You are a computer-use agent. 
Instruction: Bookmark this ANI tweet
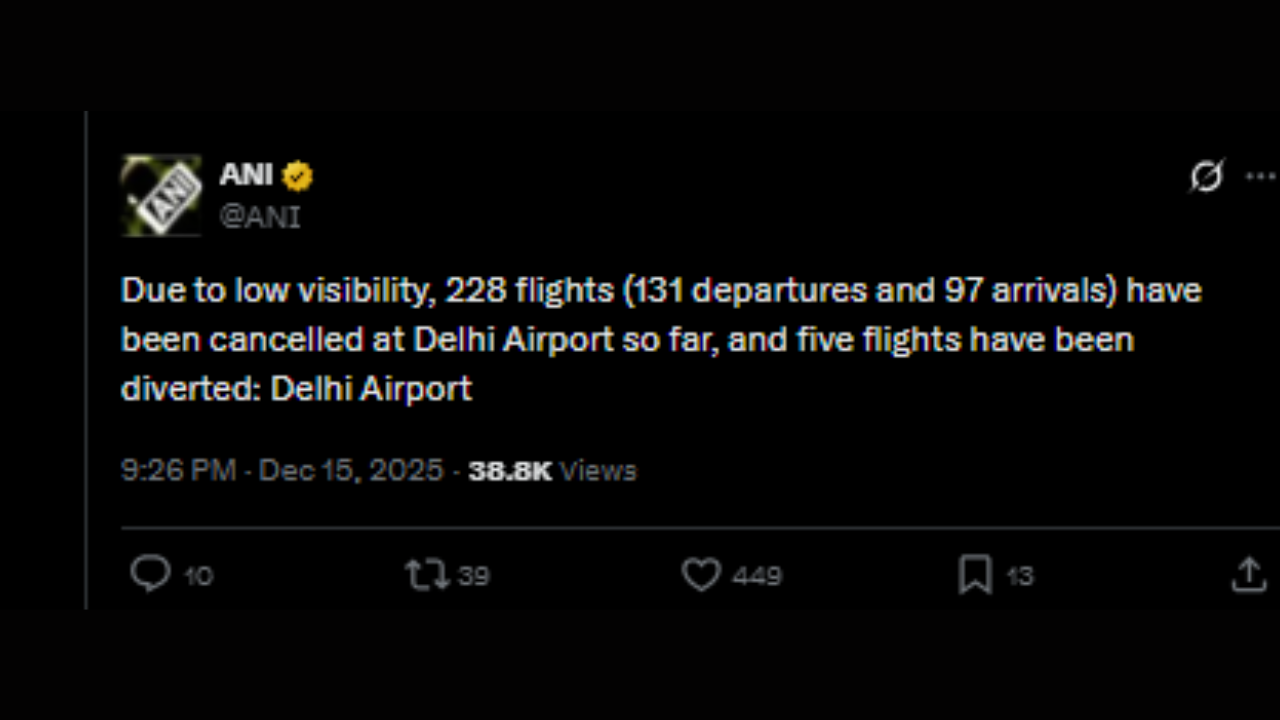pyautogui.click(x=974, y=575)
